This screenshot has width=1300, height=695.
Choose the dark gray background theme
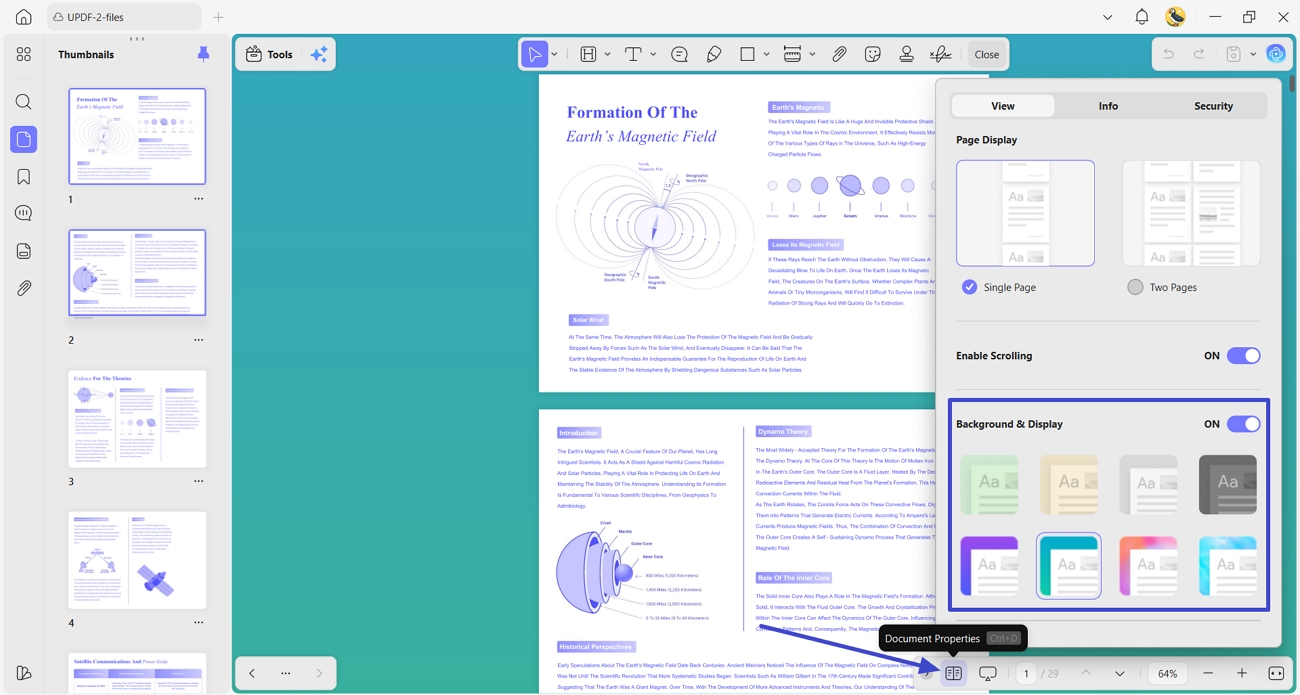click(1228, 485)
